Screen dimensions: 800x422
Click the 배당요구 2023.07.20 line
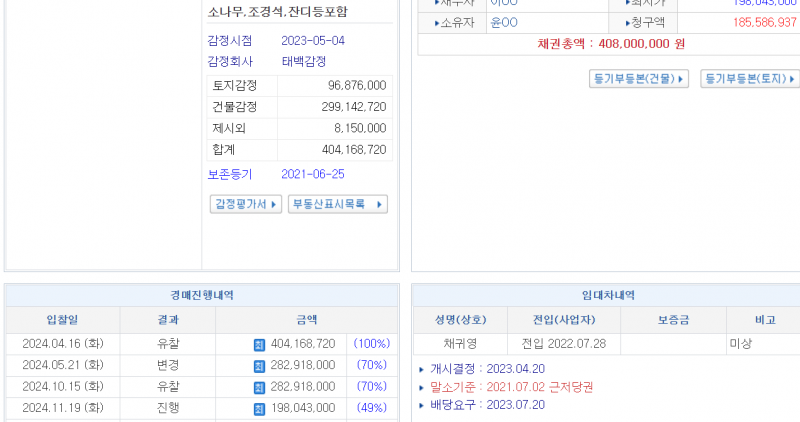point(486,405)
